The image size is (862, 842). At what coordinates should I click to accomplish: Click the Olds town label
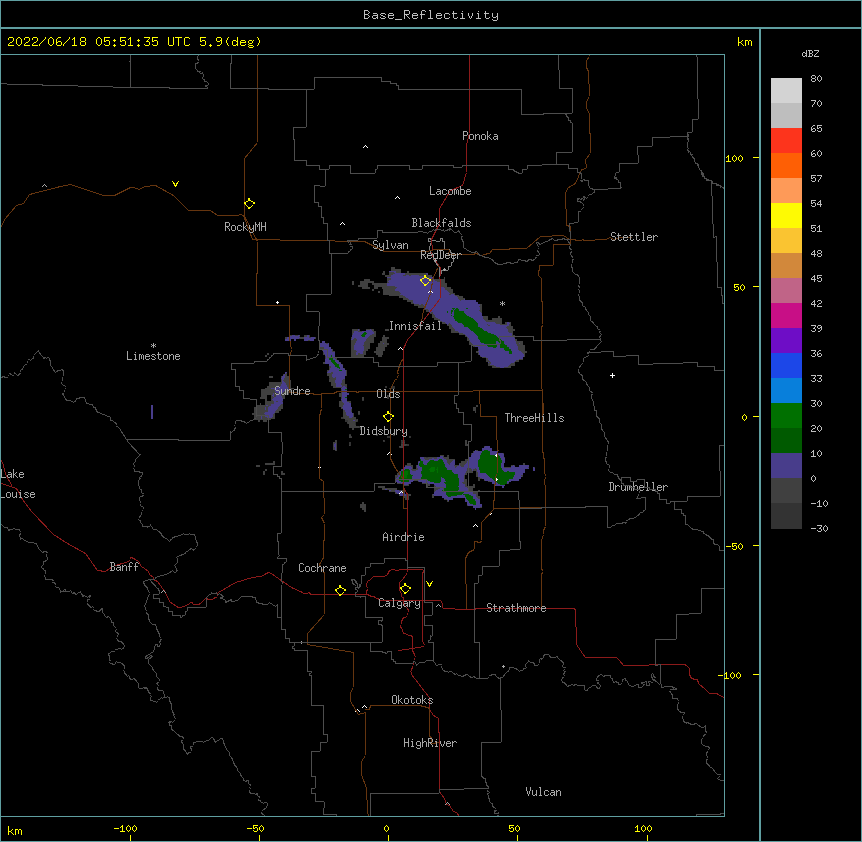(x=388, y=394)
